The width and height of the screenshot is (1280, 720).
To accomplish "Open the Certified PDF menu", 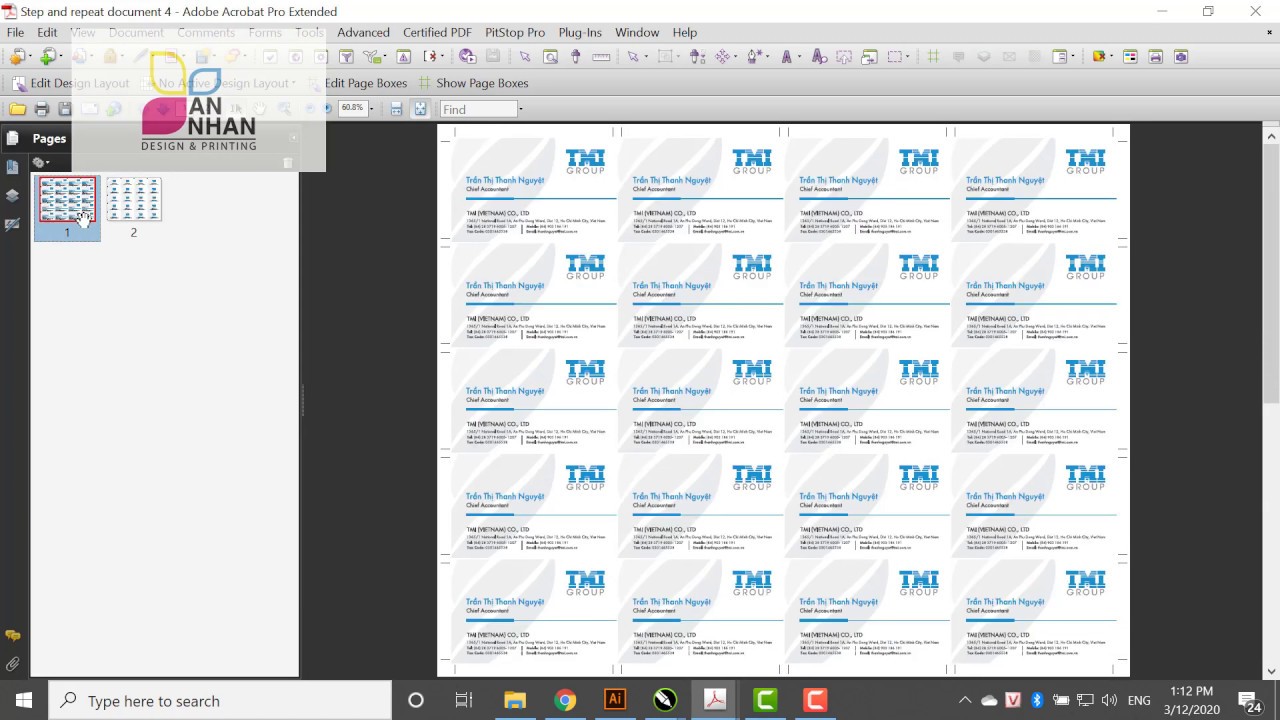I will [x=437, y=32].
